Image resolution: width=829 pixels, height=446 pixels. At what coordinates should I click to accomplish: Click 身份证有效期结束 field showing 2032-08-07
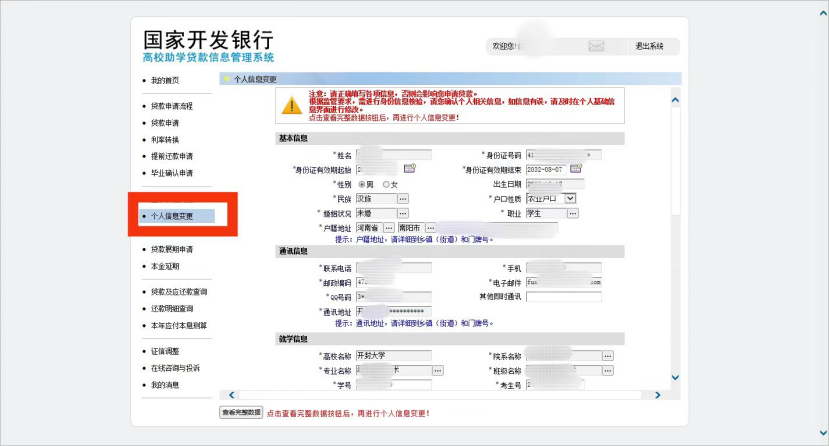point(546,170)
